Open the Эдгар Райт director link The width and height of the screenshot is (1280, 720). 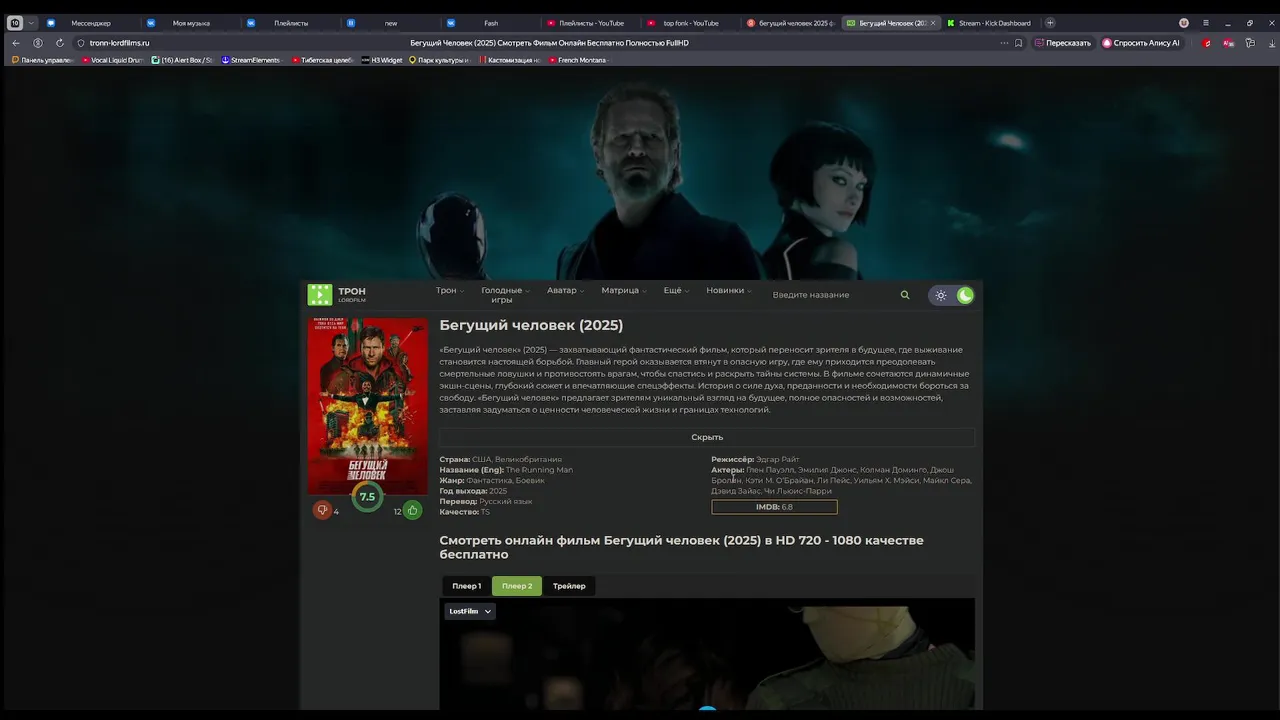click(x=778, y=460)
